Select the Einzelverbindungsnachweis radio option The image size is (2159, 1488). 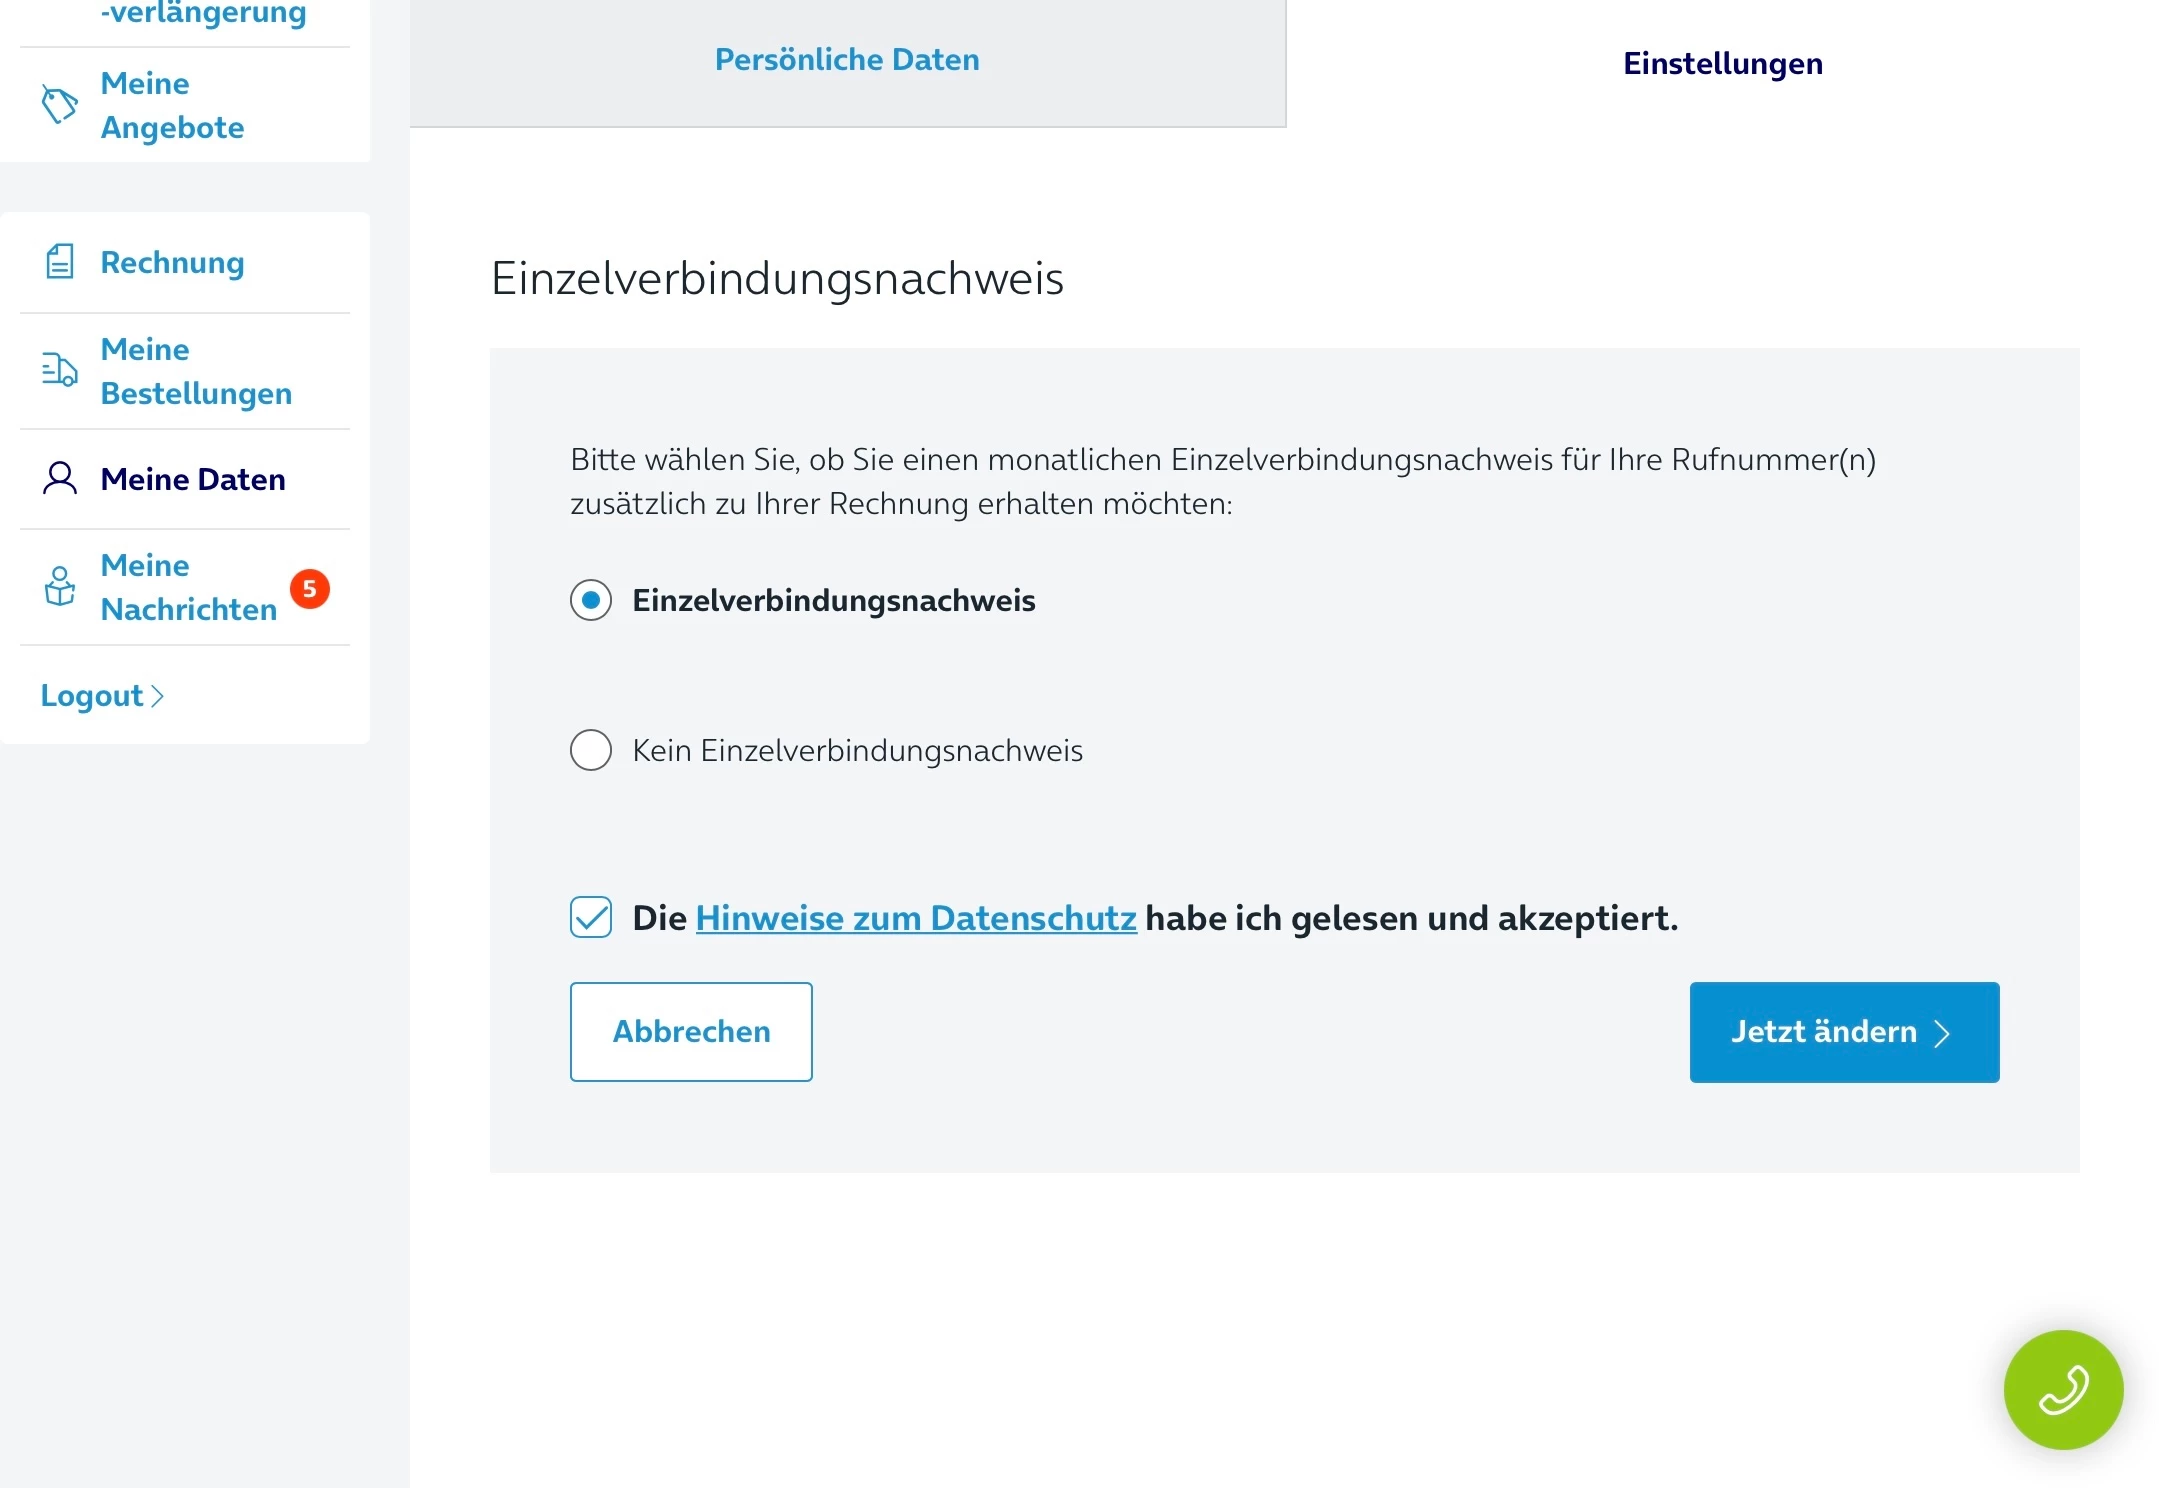coord(591,600)
